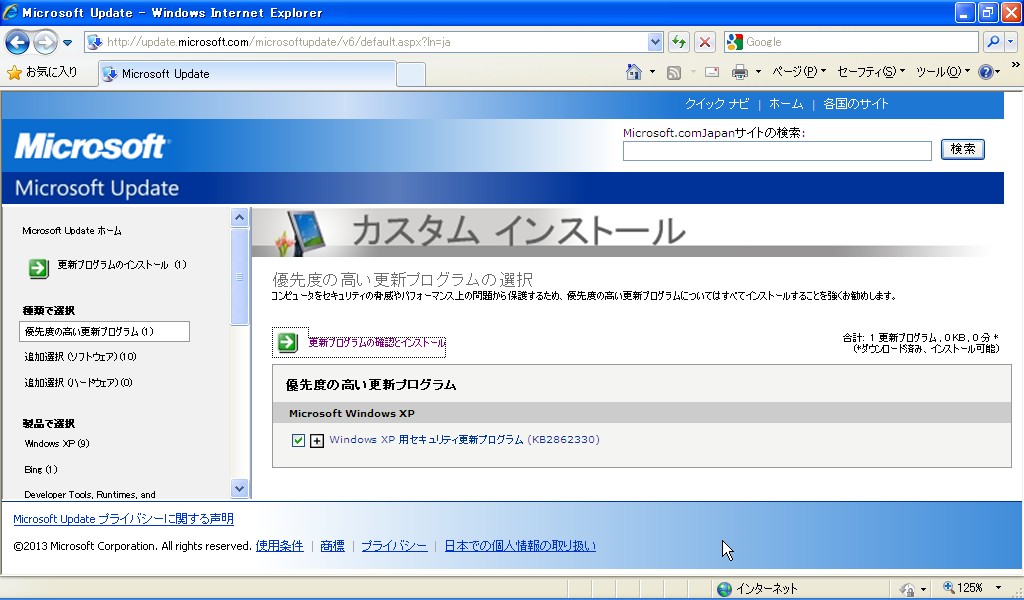Click the Stop loading X icon
This screenshot has height=600, width=1024.
coord(705,42)
